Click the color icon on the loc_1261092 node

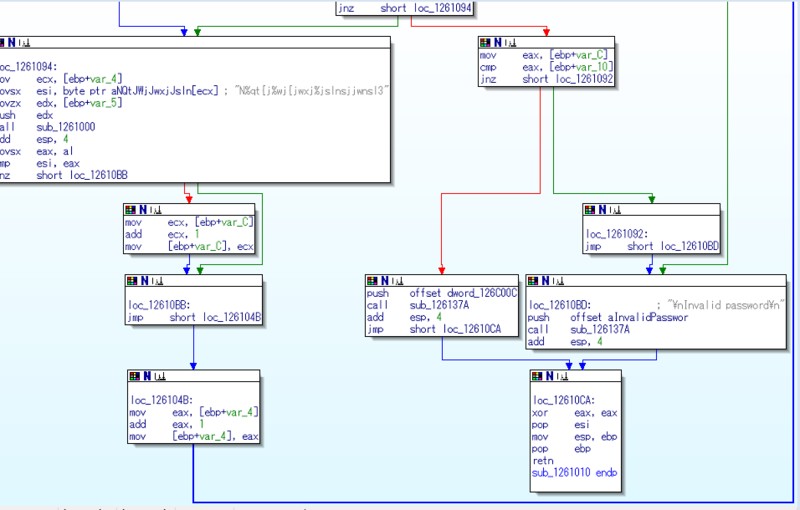[x=590, y=210]
